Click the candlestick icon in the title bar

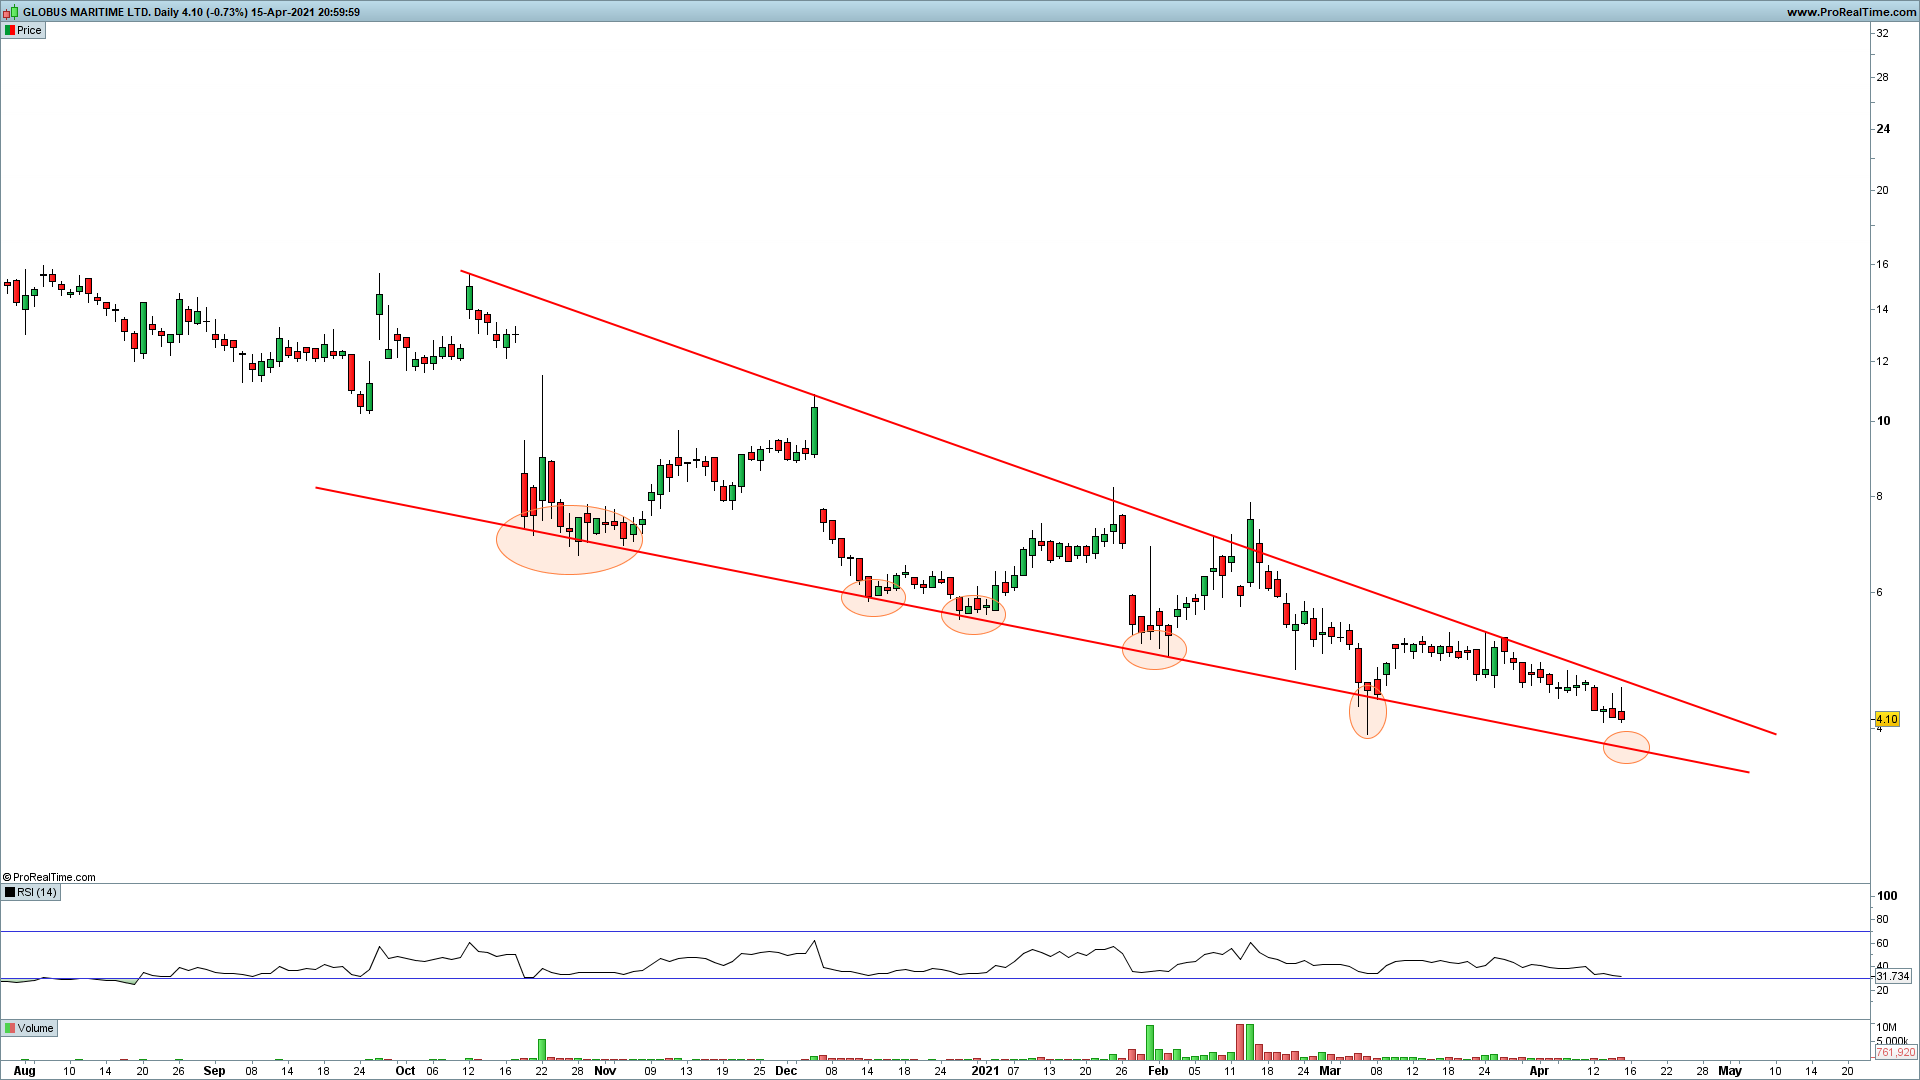tap(12, 12)
